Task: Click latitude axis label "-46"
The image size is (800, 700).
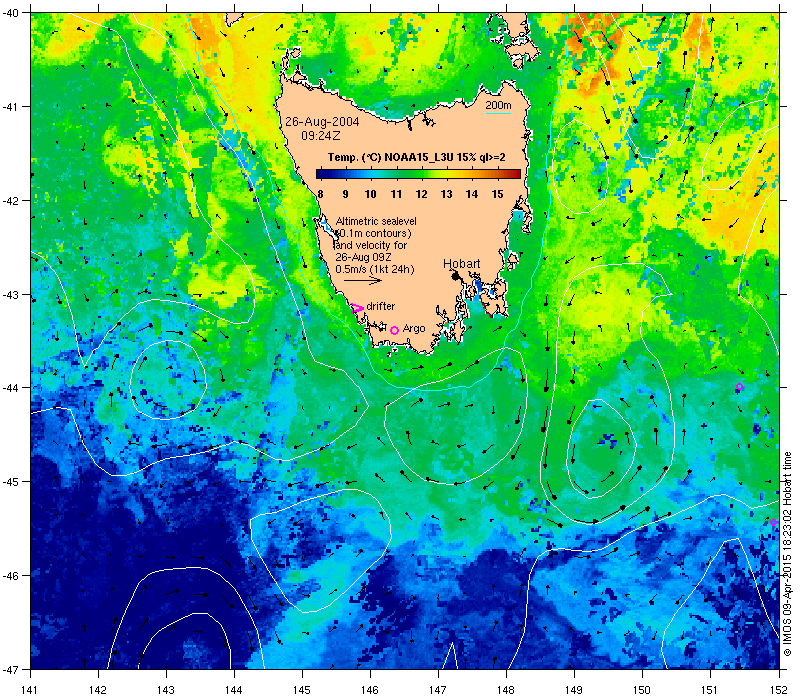Action: coord(9,576)
